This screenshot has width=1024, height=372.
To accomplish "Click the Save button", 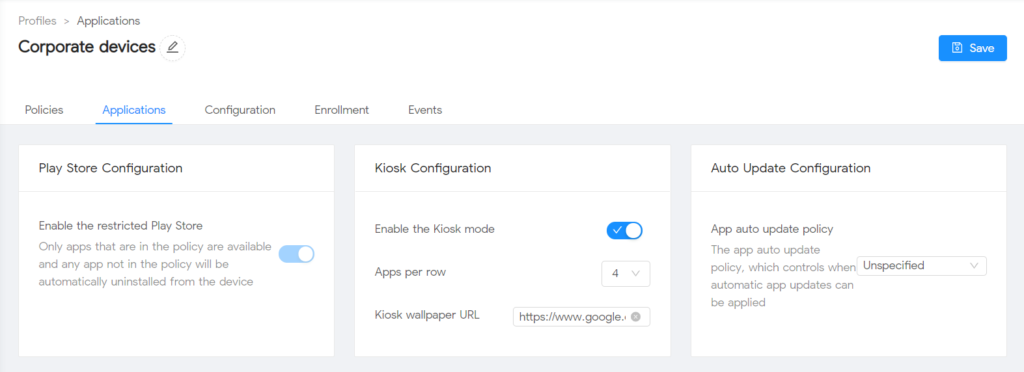I will [972, 48].
